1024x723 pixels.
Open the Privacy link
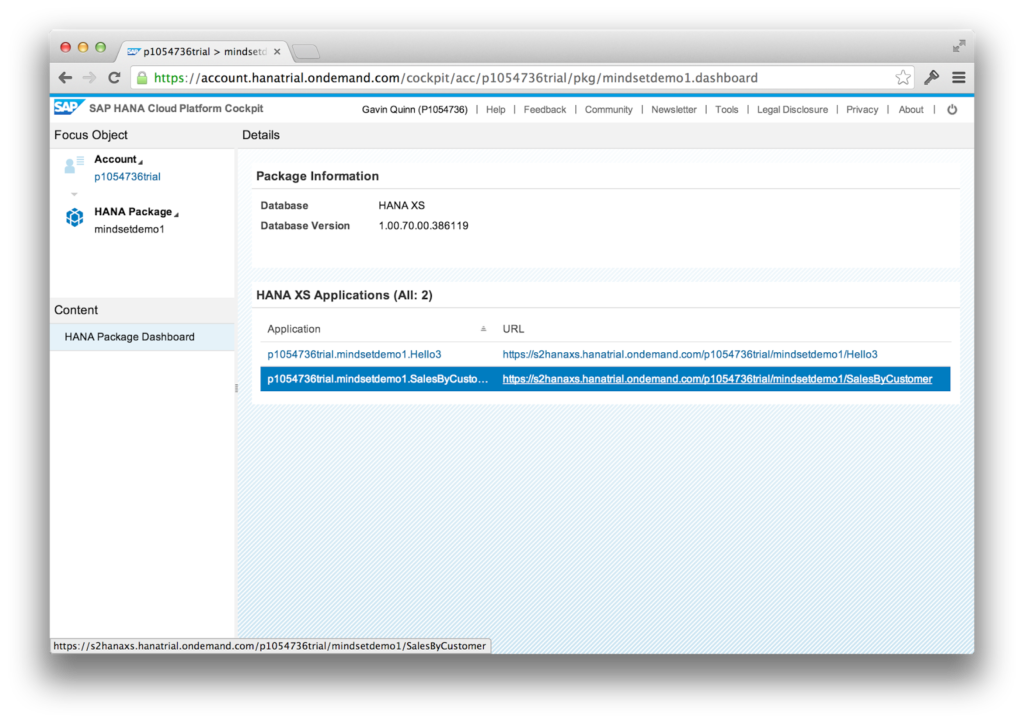tap(862, 110)
